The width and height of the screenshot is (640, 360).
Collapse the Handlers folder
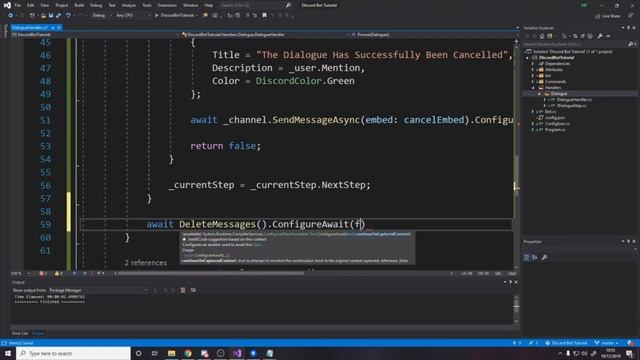click(533, 88)
